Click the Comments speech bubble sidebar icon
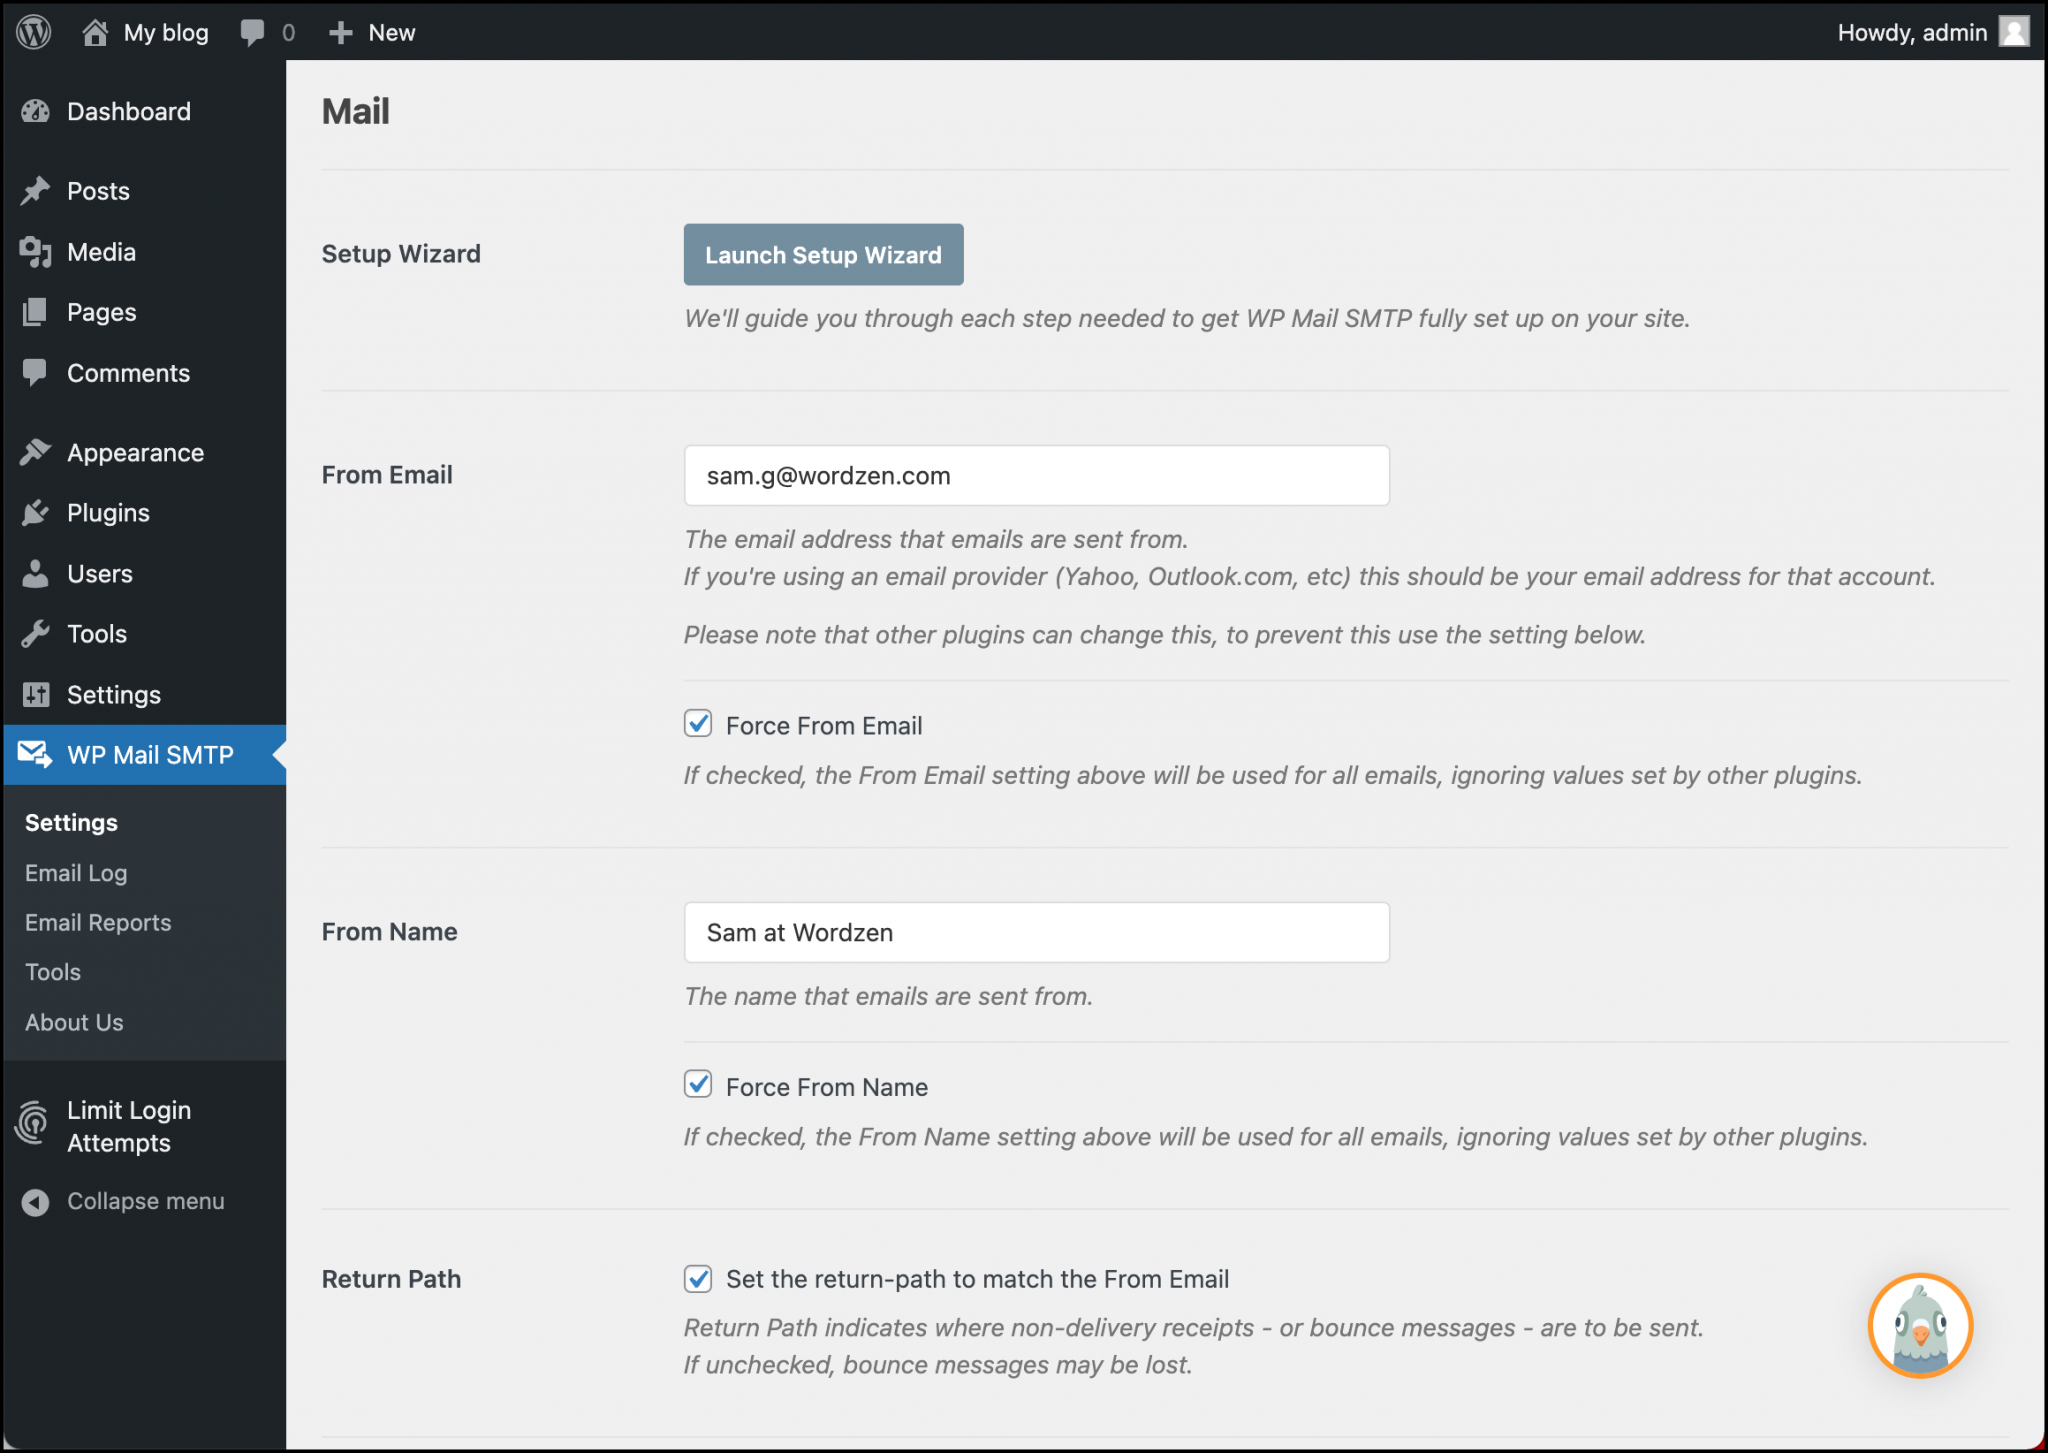 [x=36, y=372]
